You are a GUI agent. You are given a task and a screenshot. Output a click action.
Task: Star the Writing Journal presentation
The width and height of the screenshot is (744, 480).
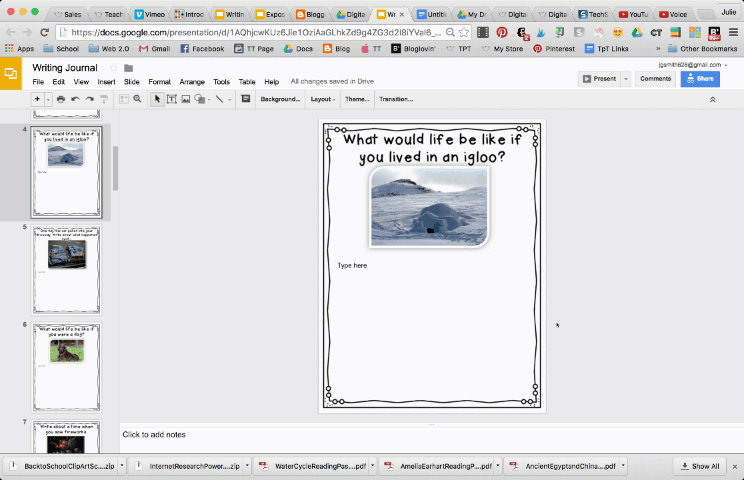pyautogui.click(x=113, y=68)
